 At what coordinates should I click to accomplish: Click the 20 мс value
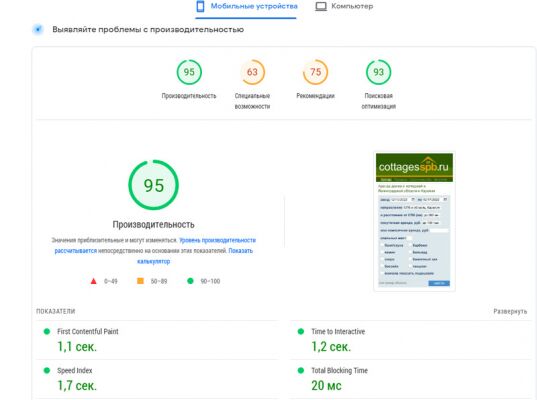pos(326,386)
